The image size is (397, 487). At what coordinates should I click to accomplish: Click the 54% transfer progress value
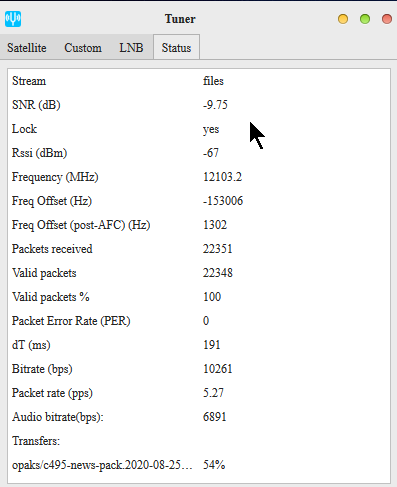214,465
